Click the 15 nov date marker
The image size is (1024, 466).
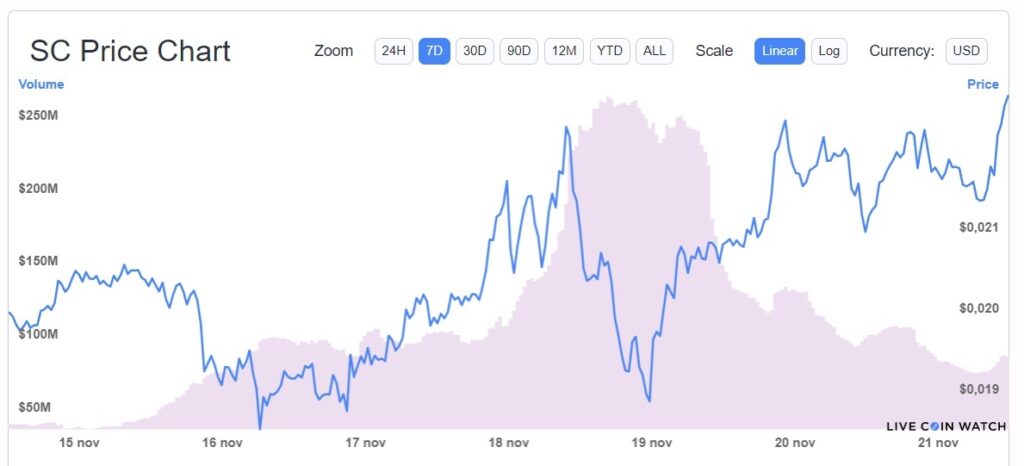(80, 442)
